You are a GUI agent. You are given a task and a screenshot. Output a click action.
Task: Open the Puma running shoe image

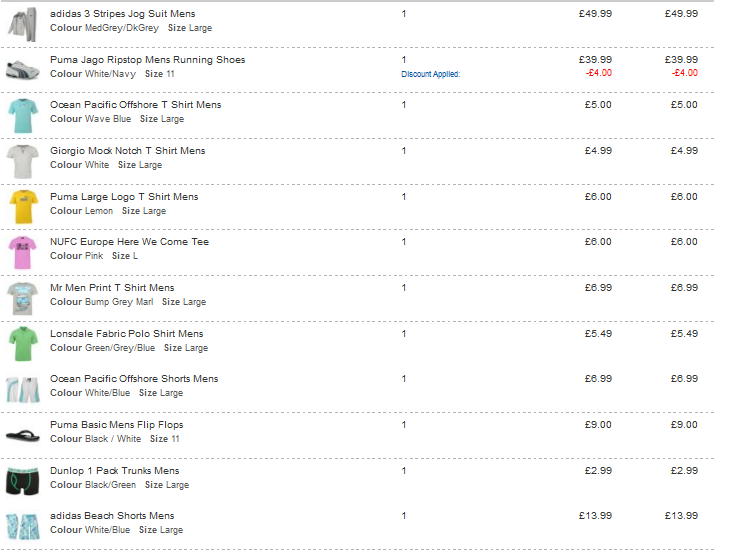pyautogui.click(x=22, y=69)
